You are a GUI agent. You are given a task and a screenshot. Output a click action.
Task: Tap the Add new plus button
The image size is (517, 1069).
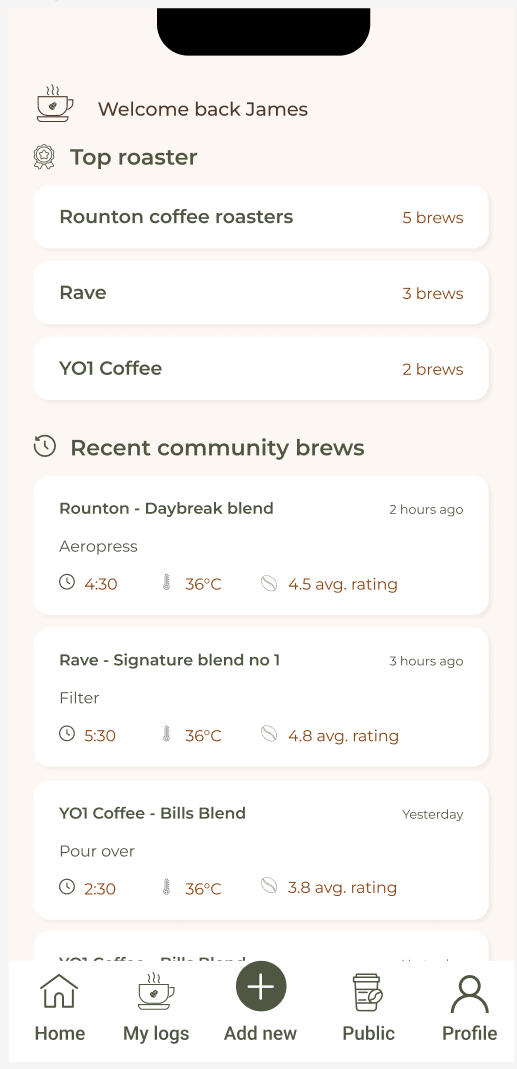pos(261,986)
